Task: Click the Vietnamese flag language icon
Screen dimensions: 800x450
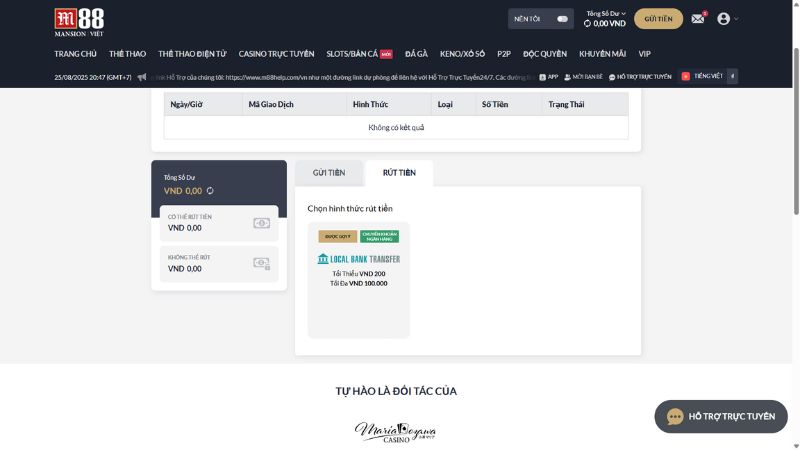Action: [686, 77]
